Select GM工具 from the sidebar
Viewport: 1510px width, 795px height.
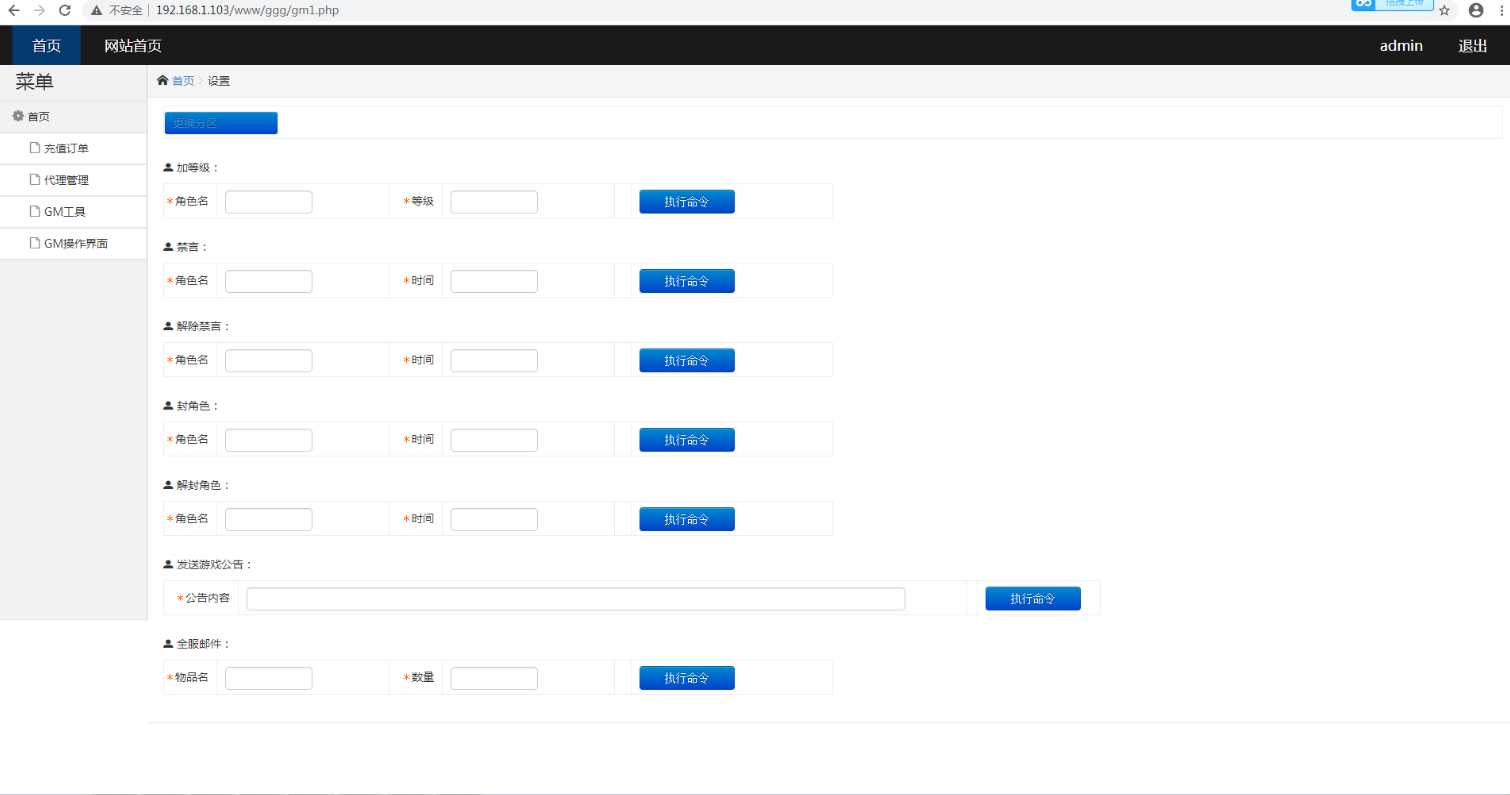tap(64, 212)
